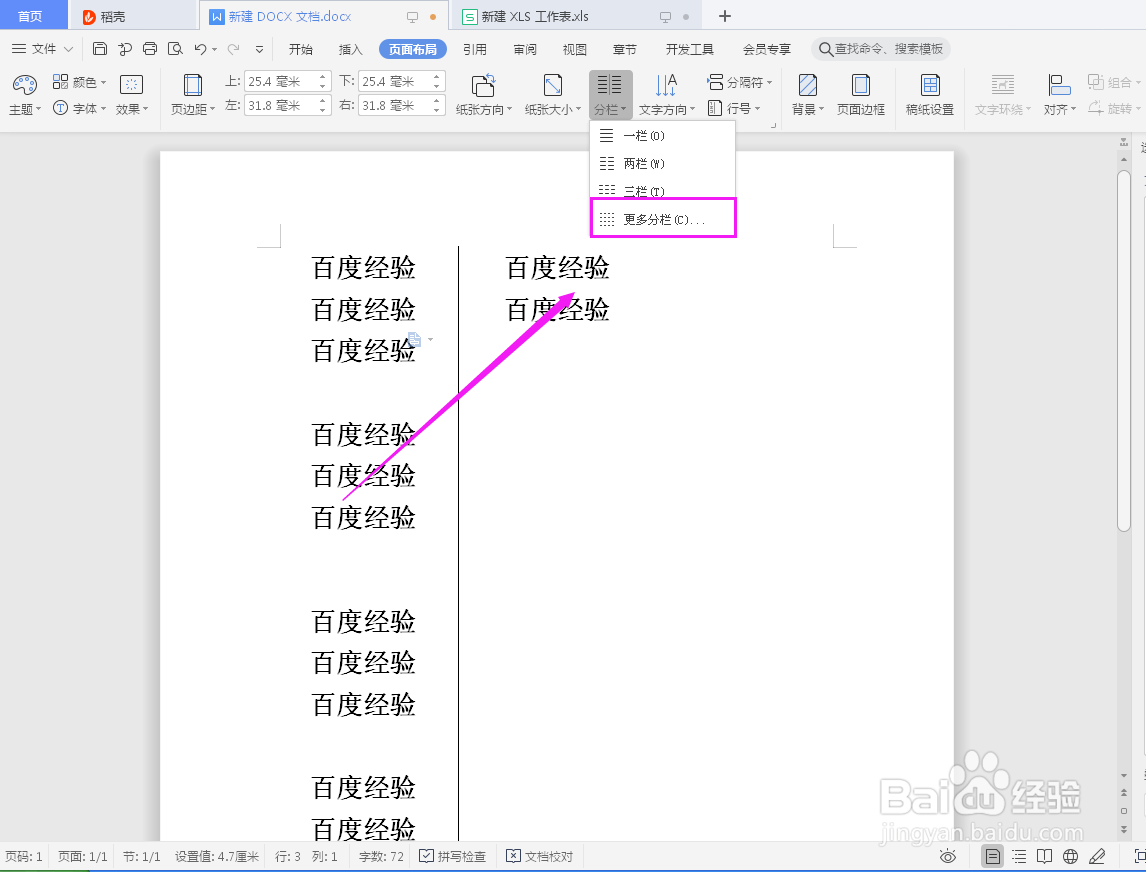1146x872 pixels.
Task: Click bottom margin spinner arrows
Action: coord(436,81)
